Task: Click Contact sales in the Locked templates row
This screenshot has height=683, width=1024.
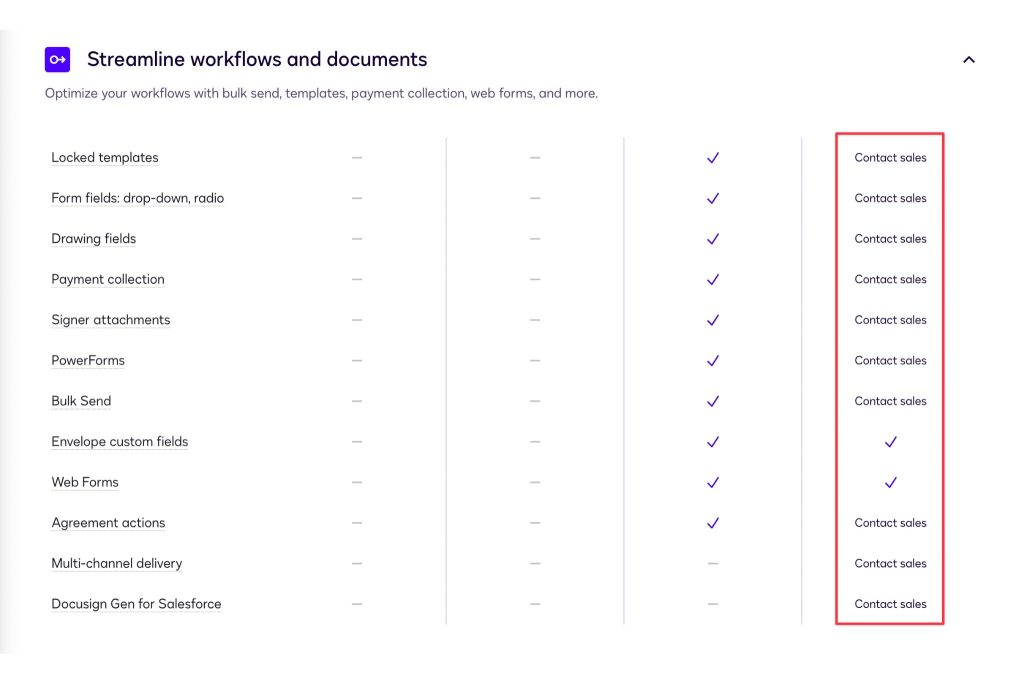Action: 890,158
